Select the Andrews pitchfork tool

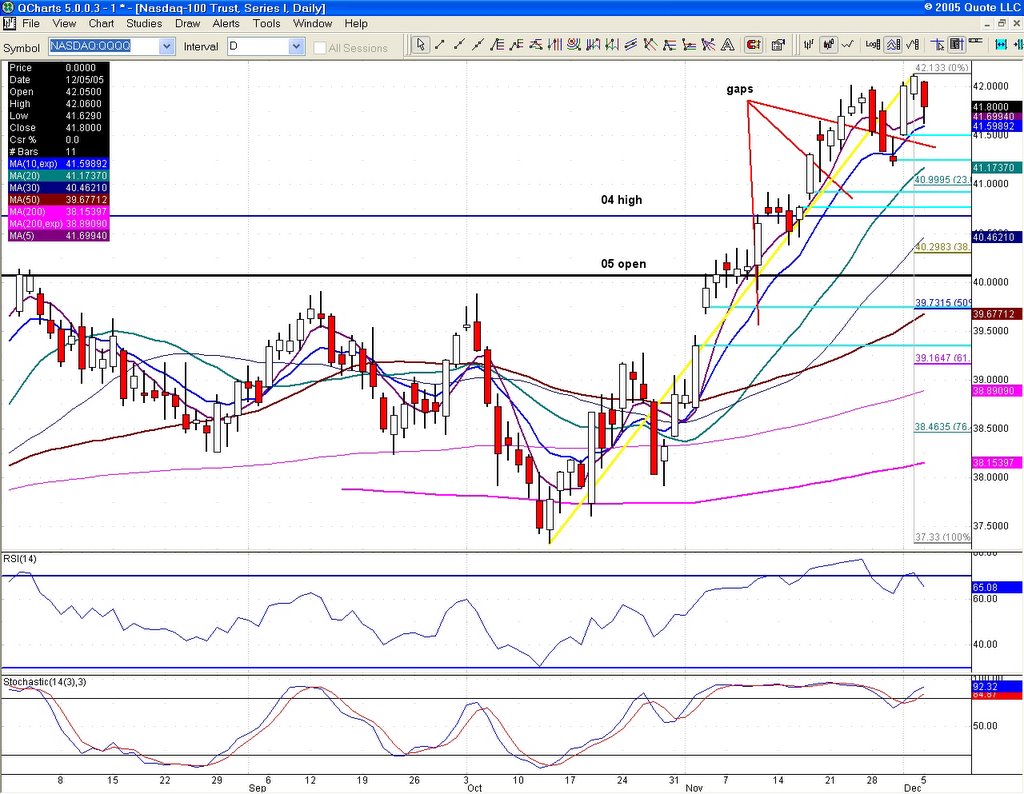click(650, 44)
